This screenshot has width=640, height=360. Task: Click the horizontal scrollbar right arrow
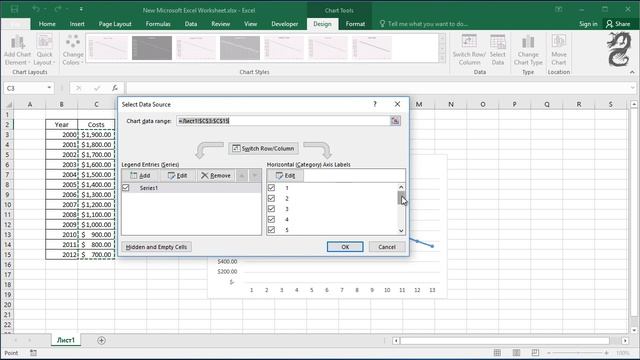tap(625, 340)
